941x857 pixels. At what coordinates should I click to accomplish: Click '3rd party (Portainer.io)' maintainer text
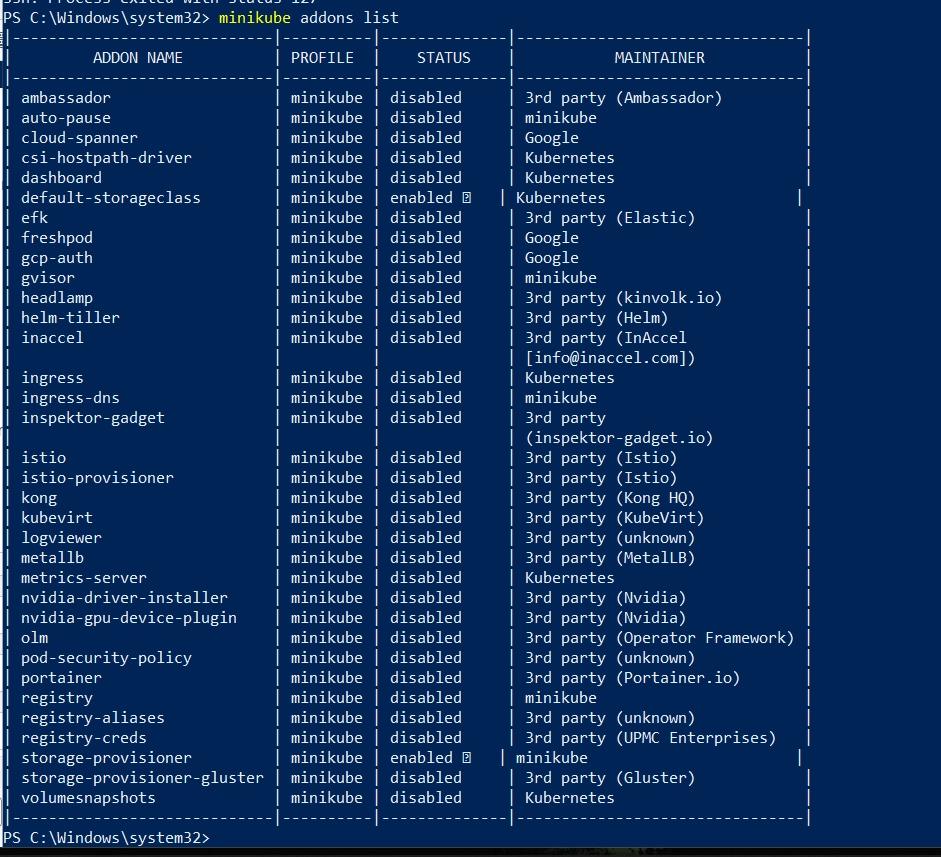pos(633,678)
